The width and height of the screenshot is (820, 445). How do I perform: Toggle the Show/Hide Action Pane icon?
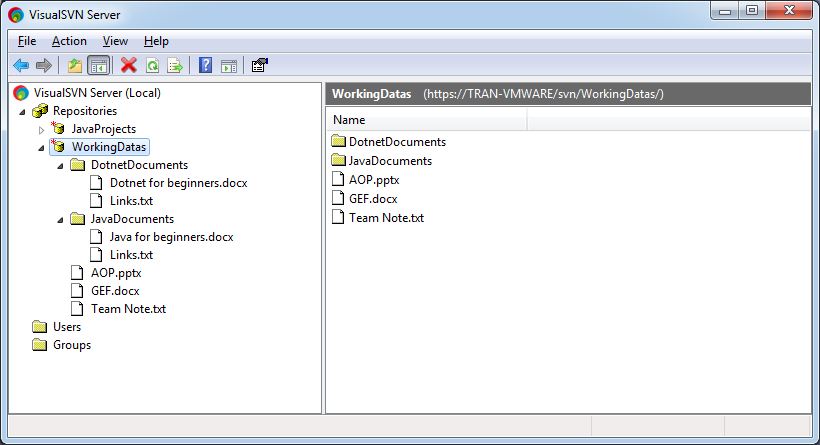(x=229, y=66)
